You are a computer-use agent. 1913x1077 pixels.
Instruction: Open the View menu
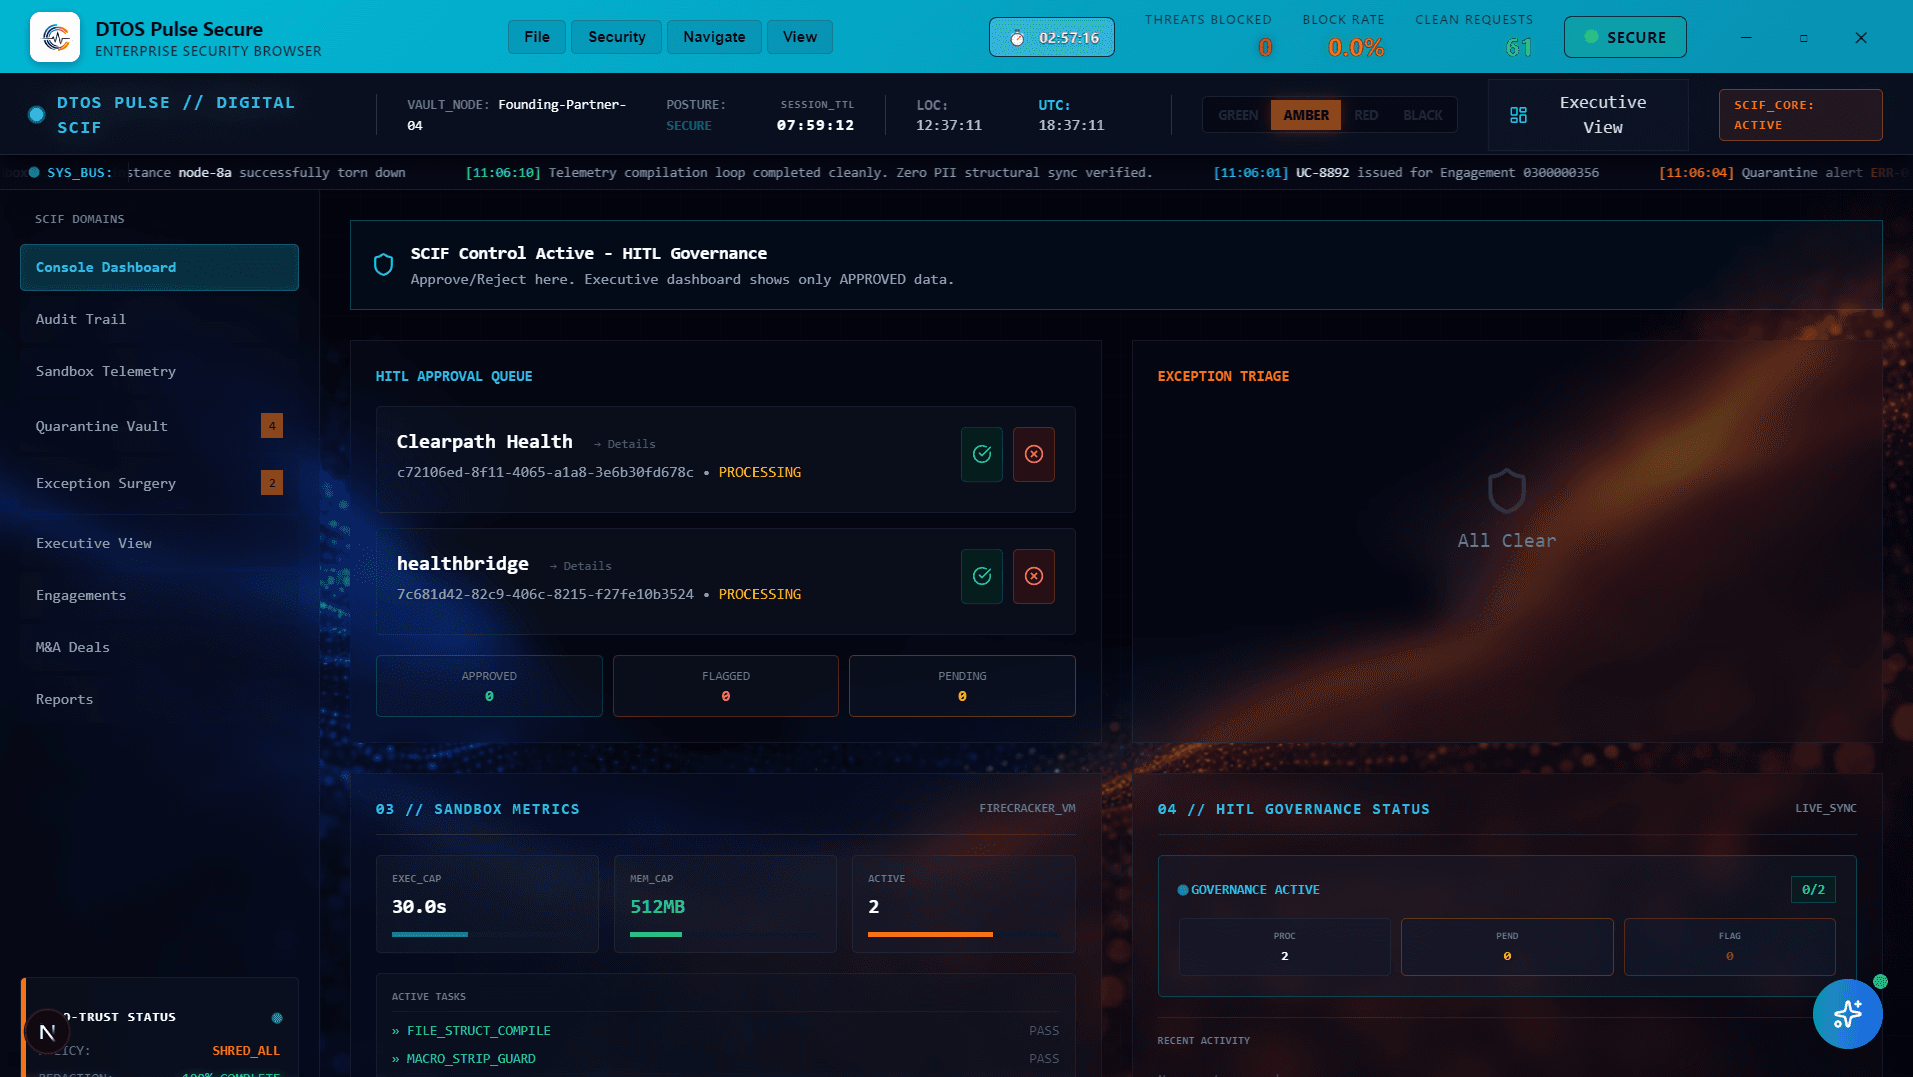pyautogui.click(x=799, y=37)
